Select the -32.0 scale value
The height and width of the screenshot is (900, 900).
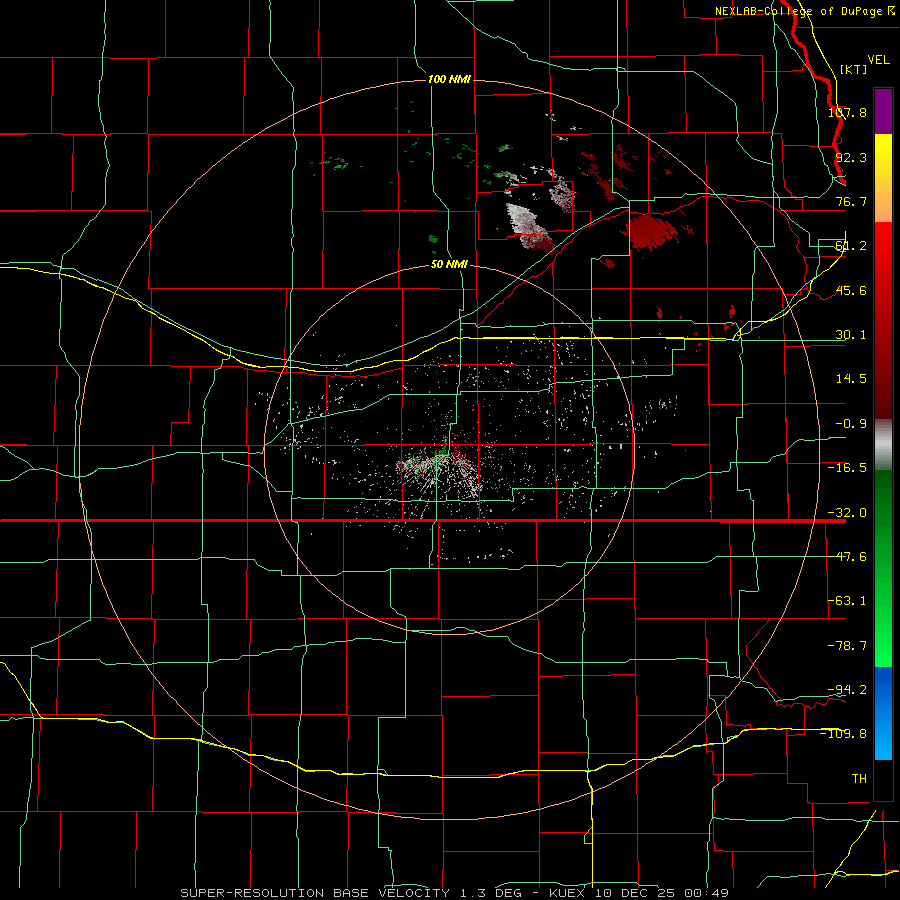847,513
